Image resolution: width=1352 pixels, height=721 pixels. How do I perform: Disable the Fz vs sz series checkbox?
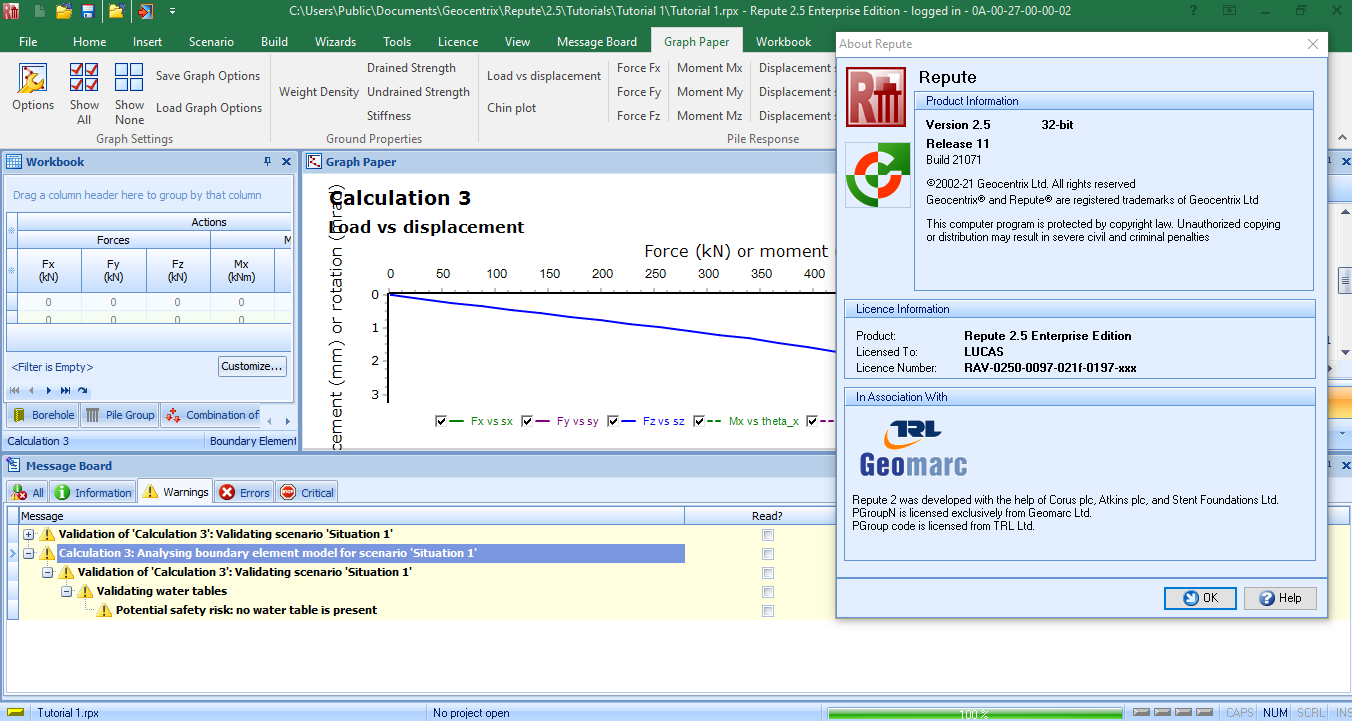point(612,420)
